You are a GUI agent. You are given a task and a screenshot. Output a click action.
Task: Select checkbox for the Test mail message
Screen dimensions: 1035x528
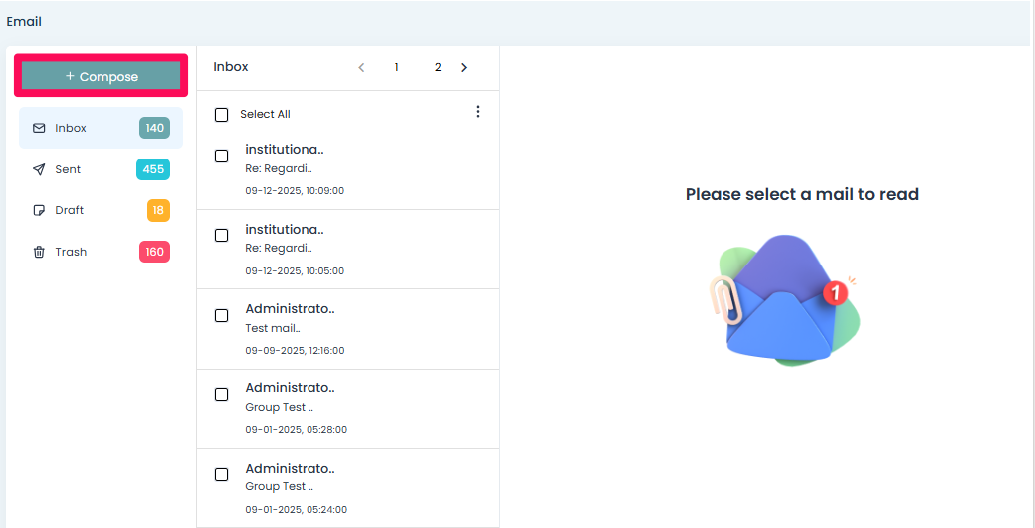[x=222, y=316]
